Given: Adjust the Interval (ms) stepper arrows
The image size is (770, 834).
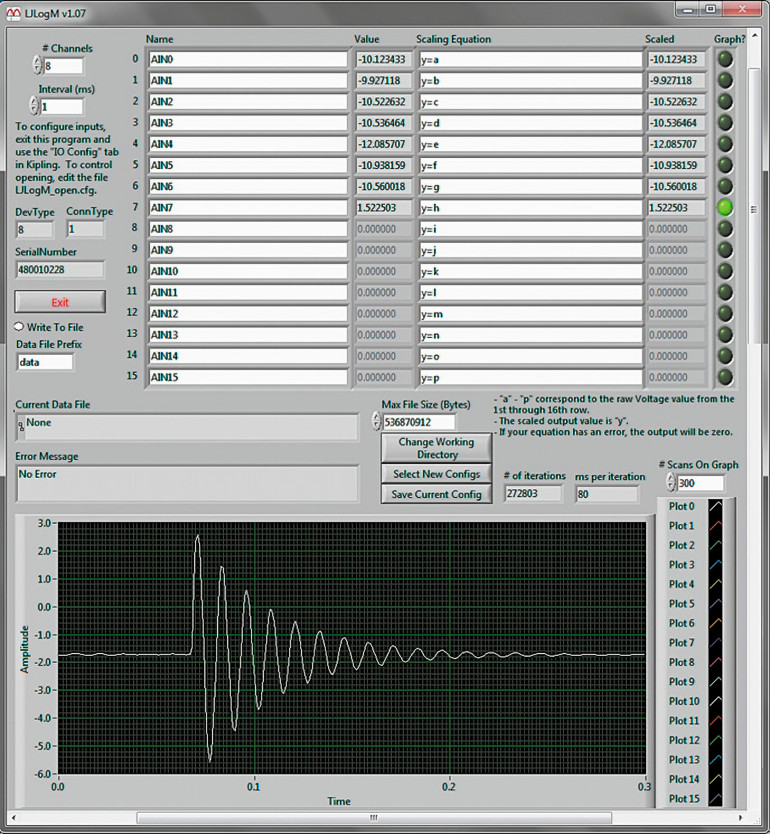Looking at the screenshot, I should 35,106.
